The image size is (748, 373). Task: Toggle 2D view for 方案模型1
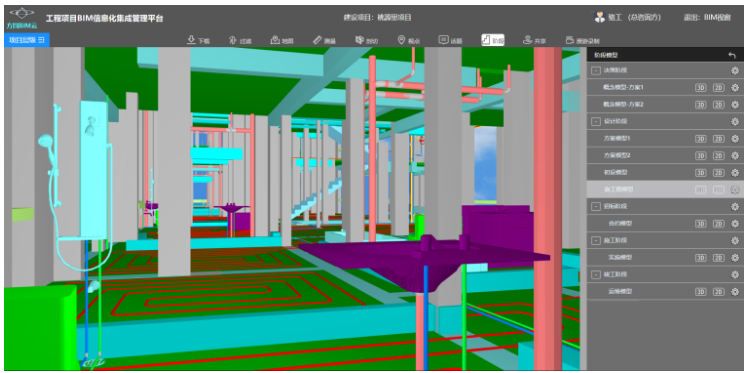click(718, 139)
